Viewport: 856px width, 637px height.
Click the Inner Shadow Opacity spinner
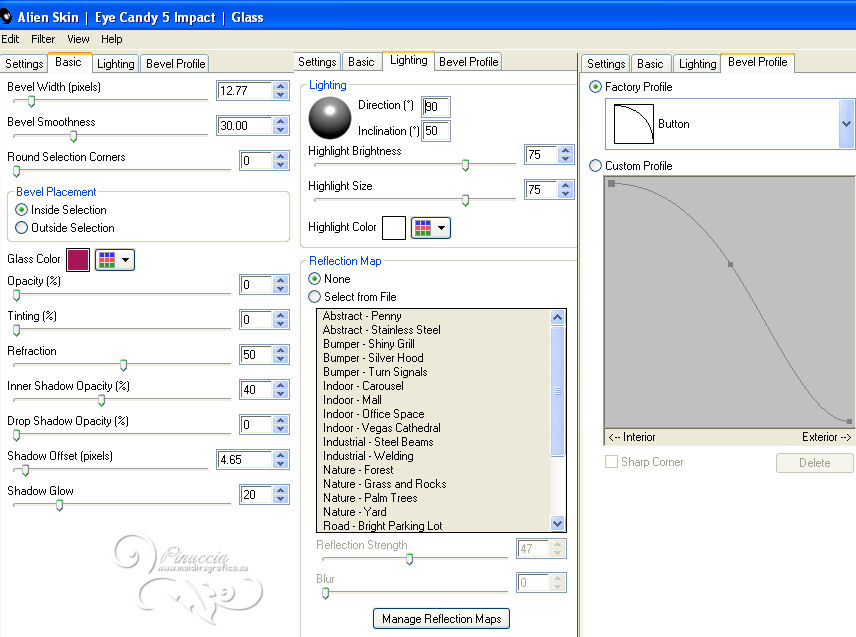click(281, 389)
